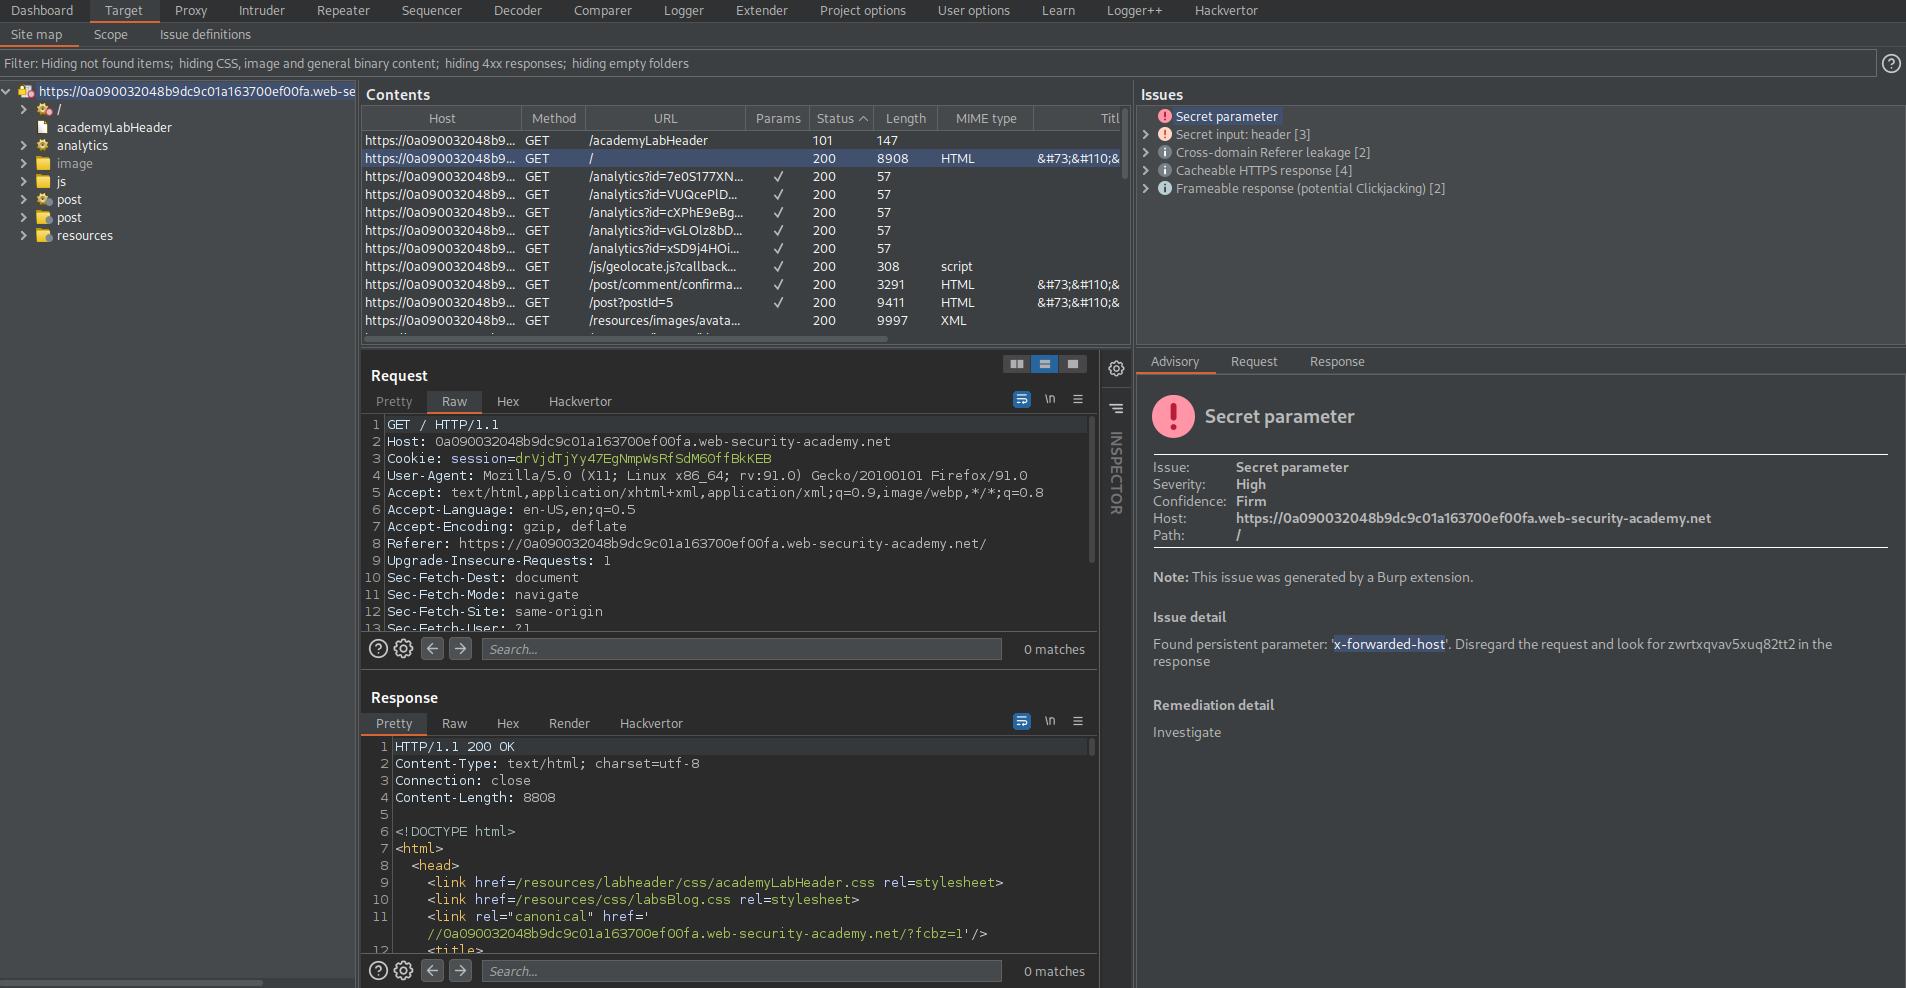Switch to the Issue definitions sub-tab
1906x988 pixels.
coord(205,34)
